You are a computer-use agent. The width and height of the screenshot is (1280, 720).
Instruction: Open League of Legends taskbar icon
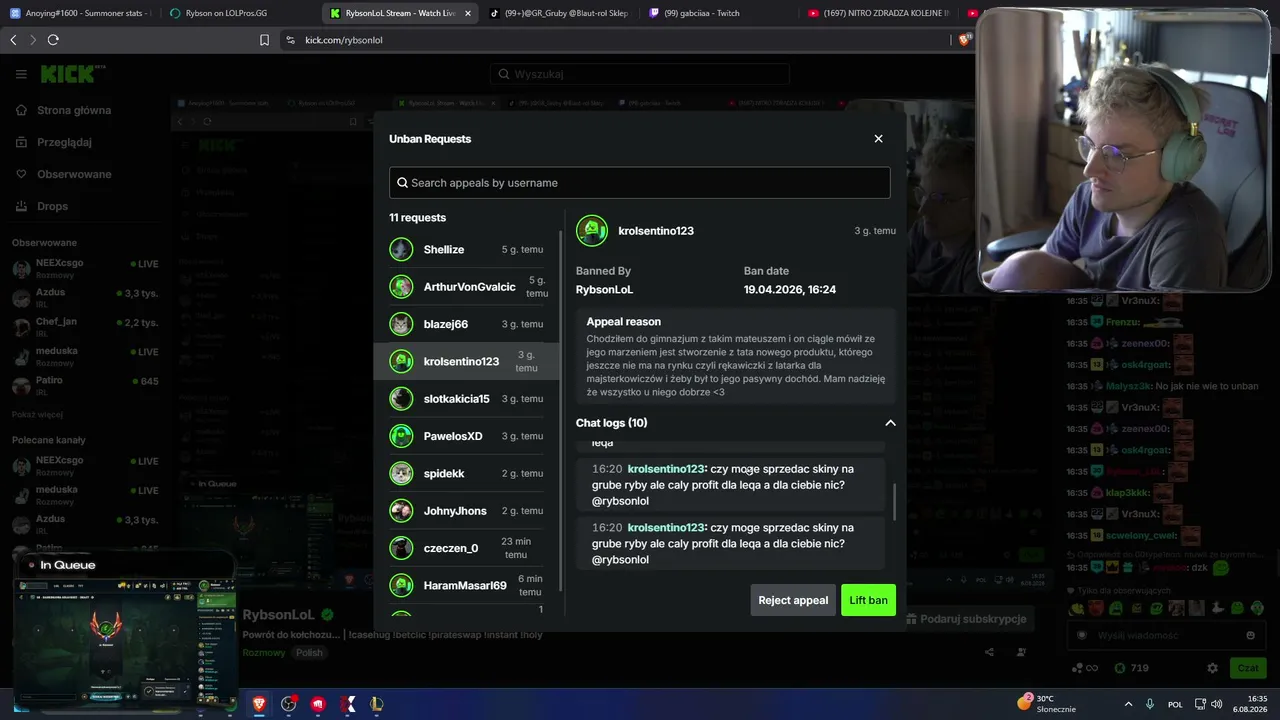[x=377, y=704]
